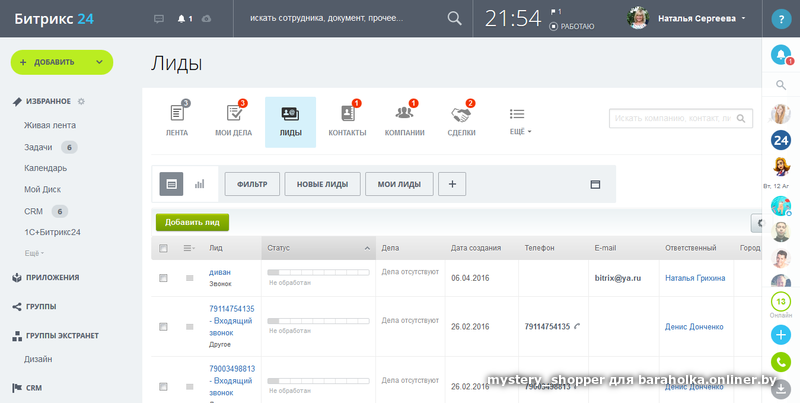This screenshot has height=403, width=800.
Task: Open the lead link диван
Action: pyautogui.click(x=220, y=272)
